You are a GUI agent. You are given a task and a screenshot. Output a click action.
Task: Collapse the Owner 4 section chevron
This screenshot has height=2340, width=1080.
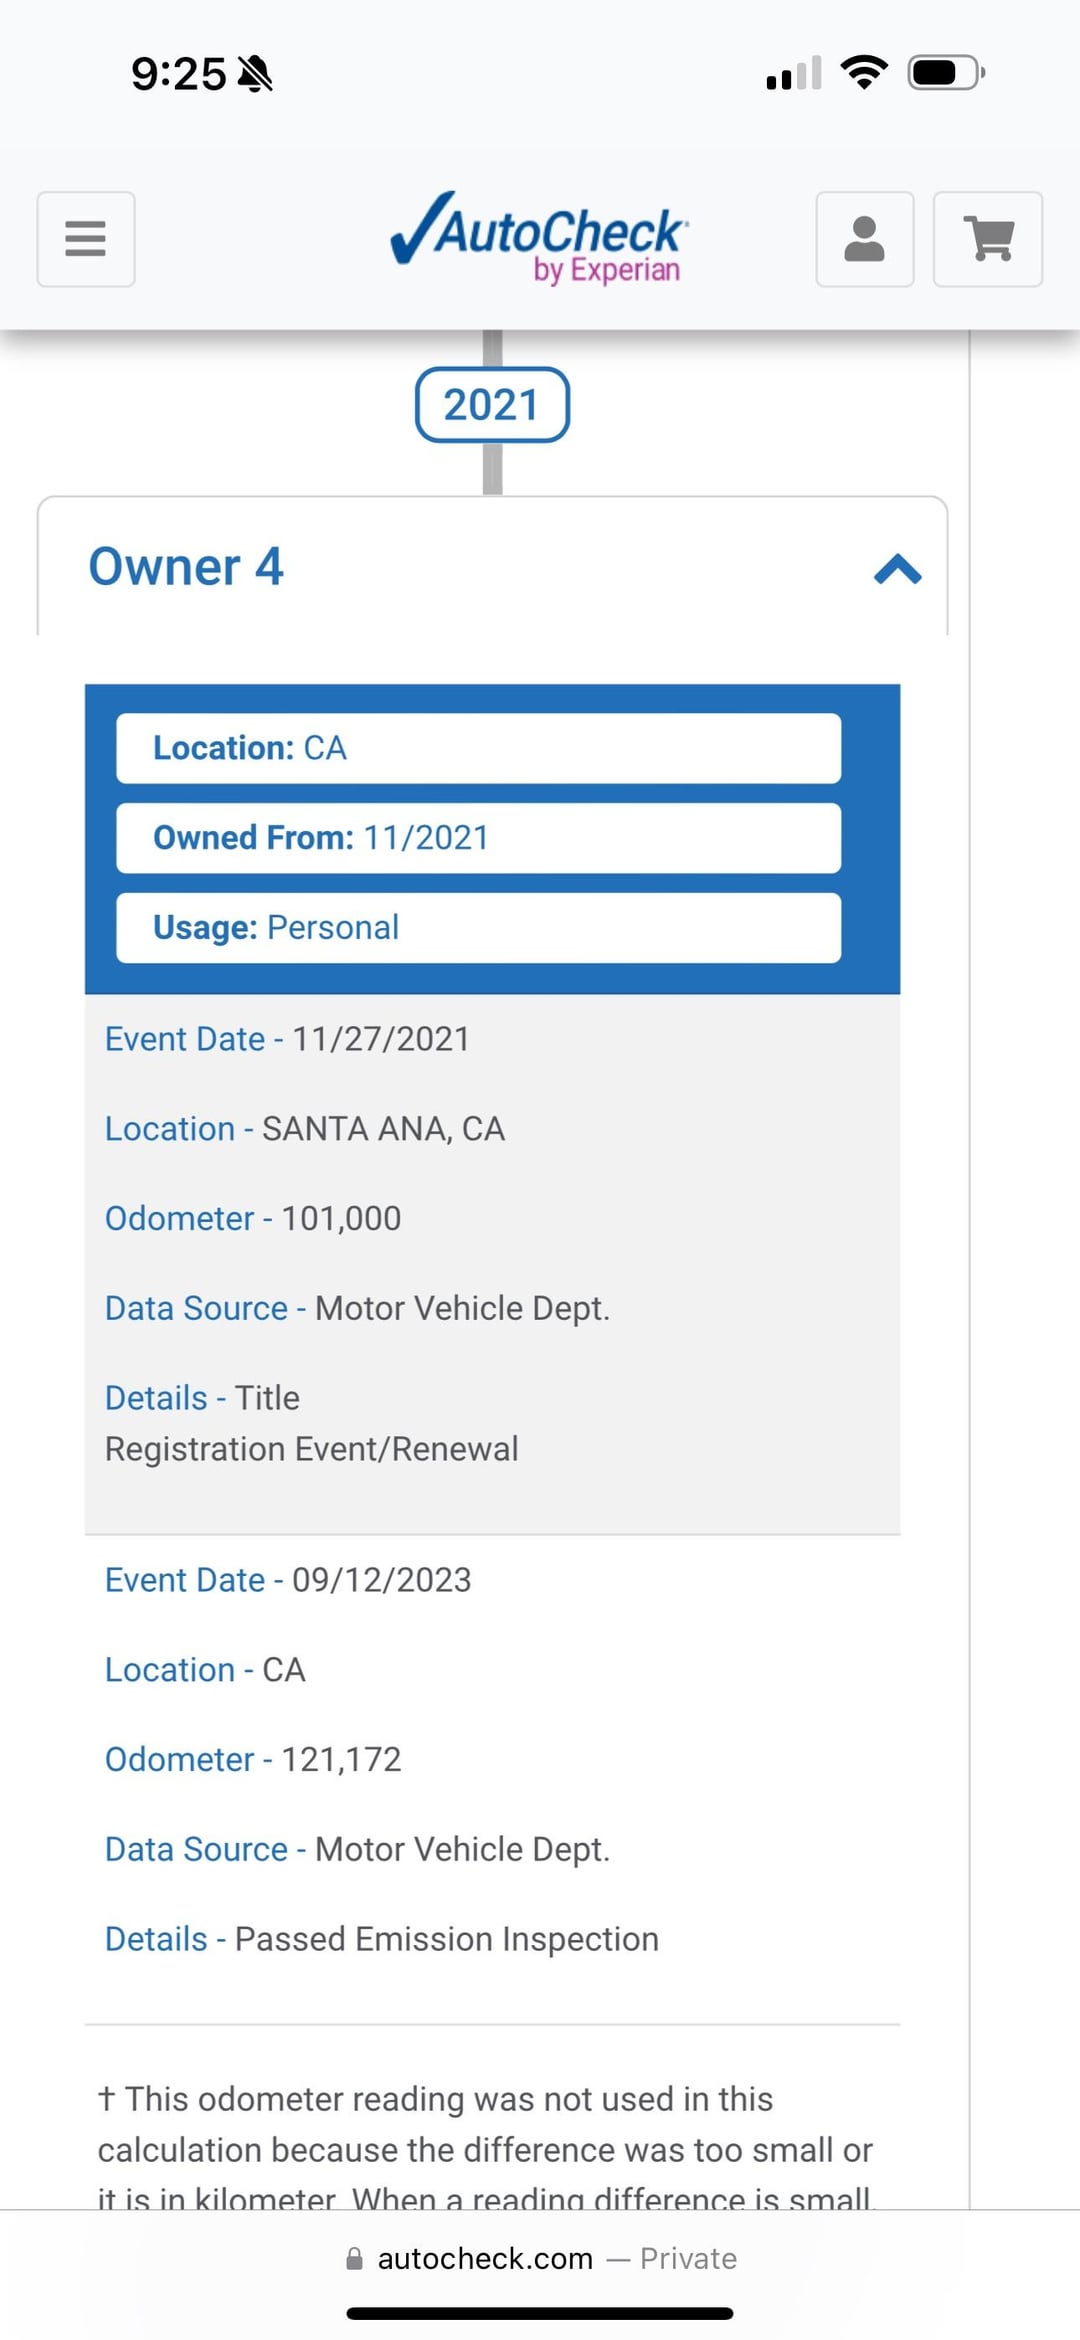(x=897, y=569)
